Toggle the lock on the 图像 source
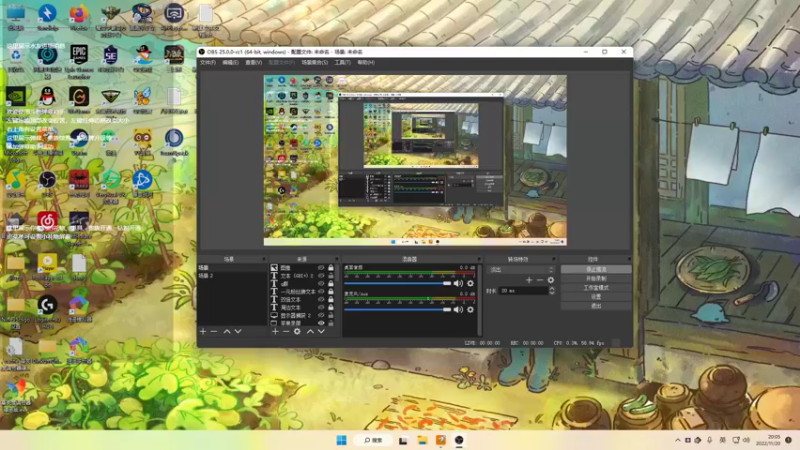 [x=331, y=268]
